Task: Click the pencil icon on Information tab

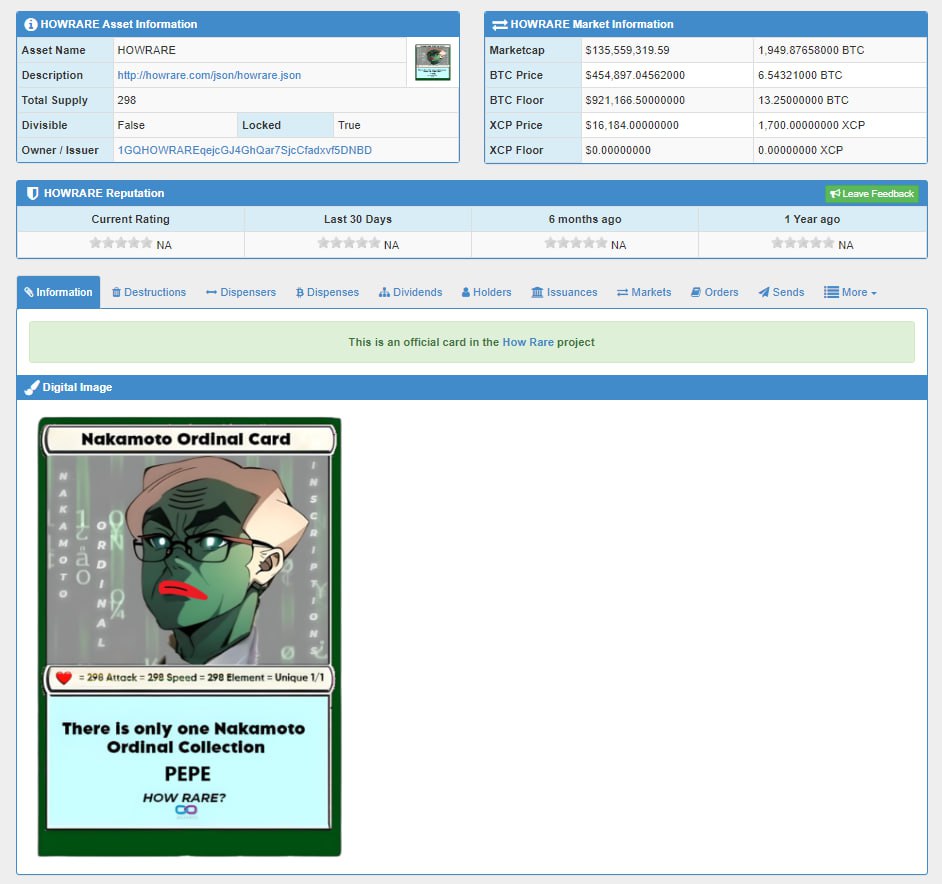Action: click(29, 292)
